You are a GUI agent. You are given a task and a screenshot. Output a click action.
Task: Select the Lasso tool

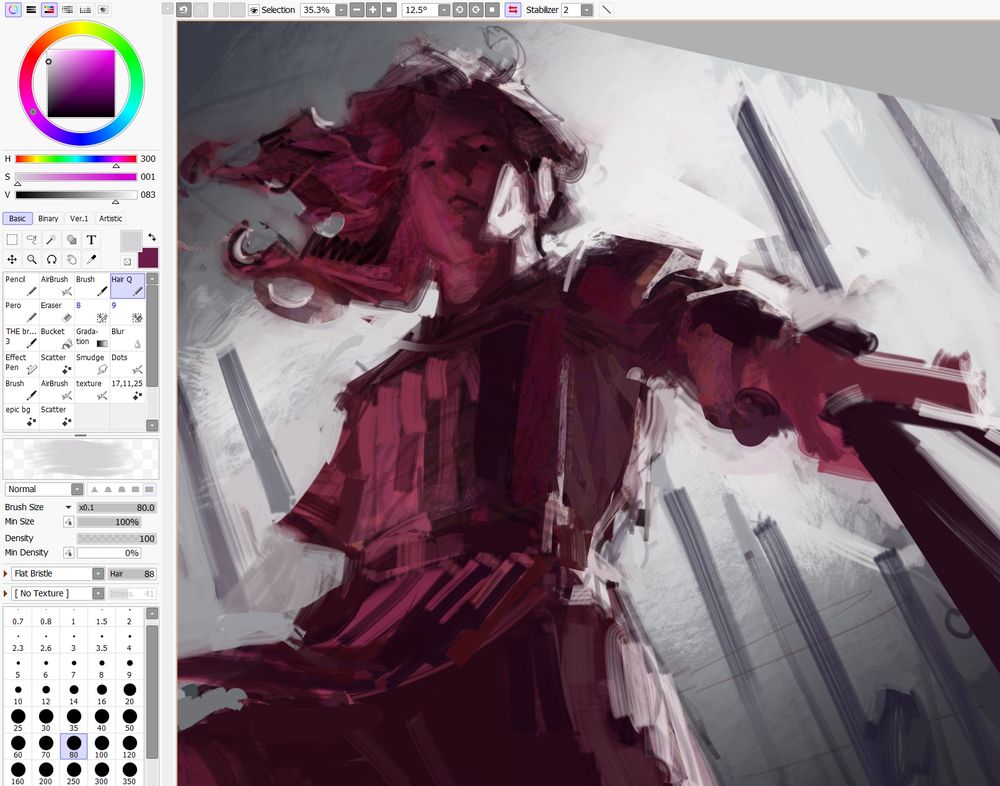(32, 240)
